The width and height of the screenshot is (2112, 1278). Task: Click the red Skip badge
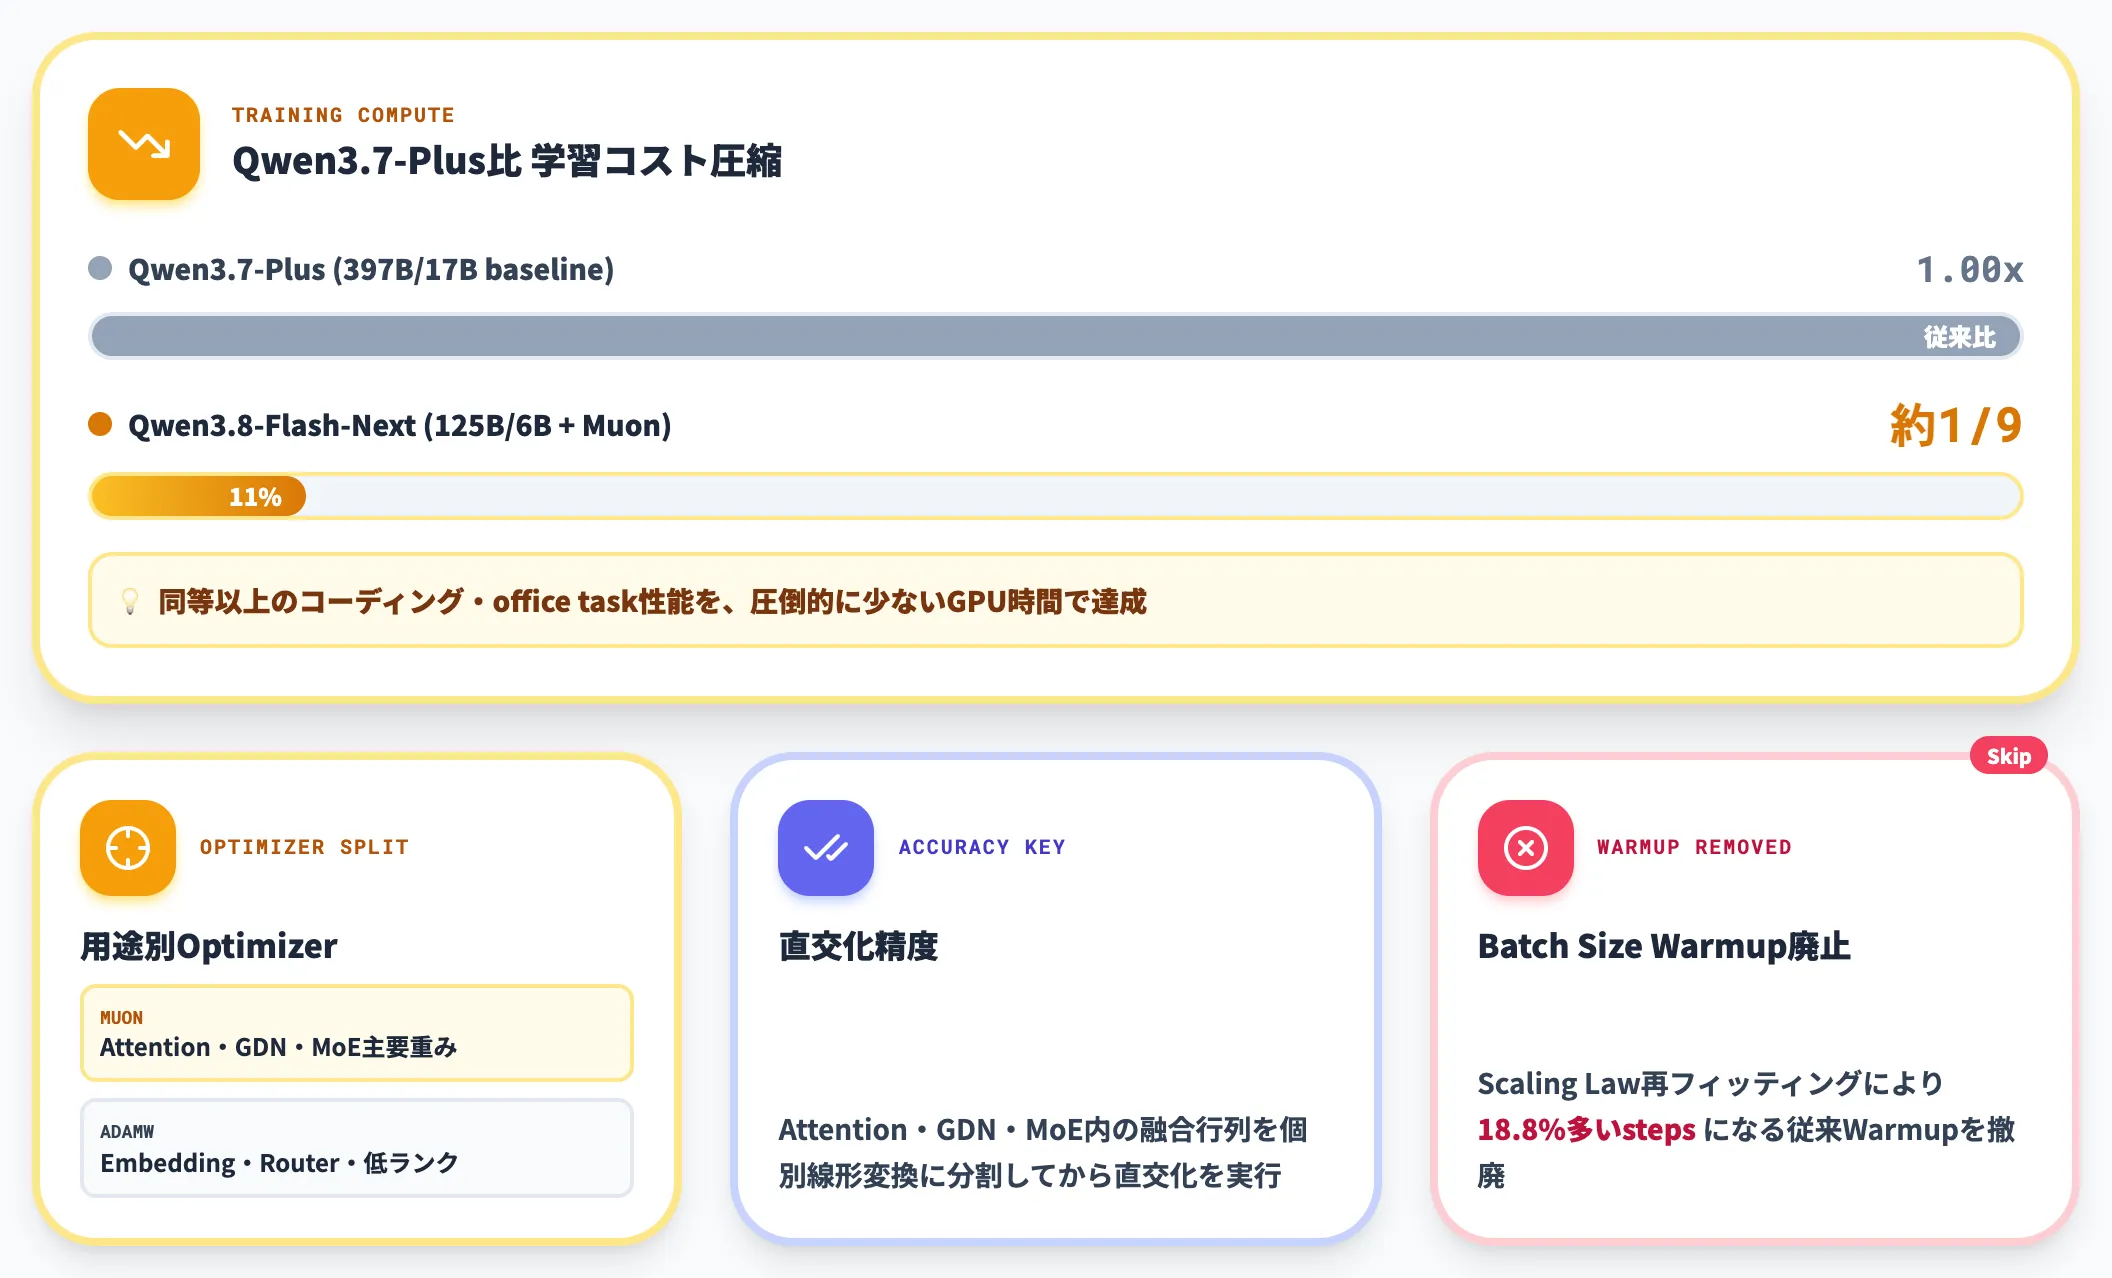point(2008,756)
